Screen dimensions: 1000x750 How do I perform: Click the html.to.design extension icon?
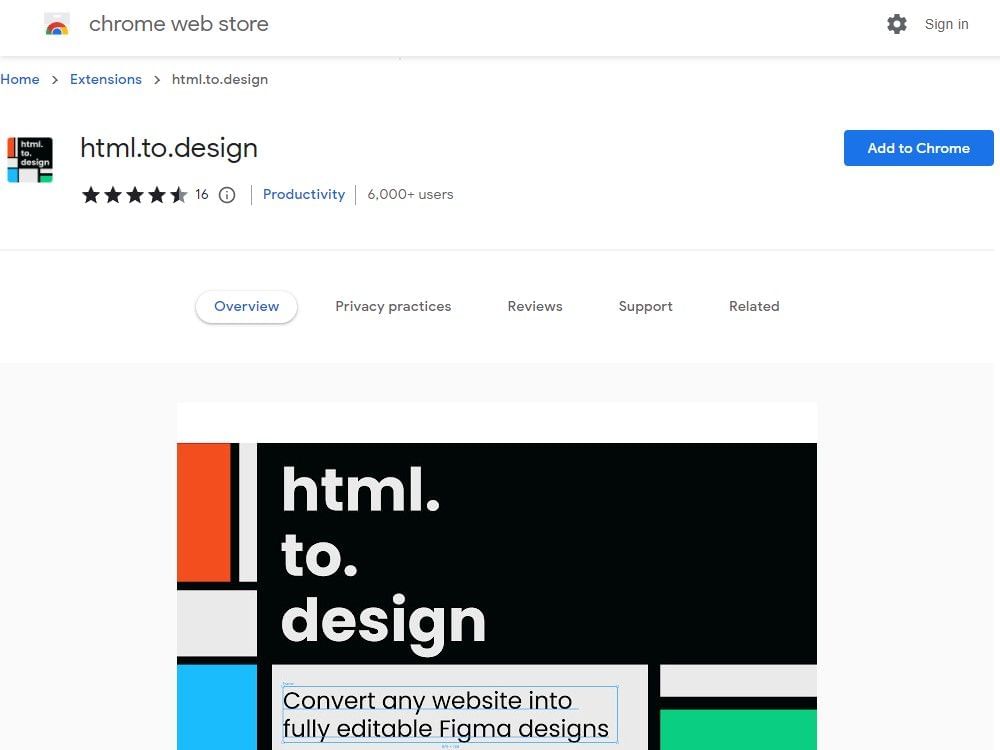pyautogui.click(x=30, y=159)
